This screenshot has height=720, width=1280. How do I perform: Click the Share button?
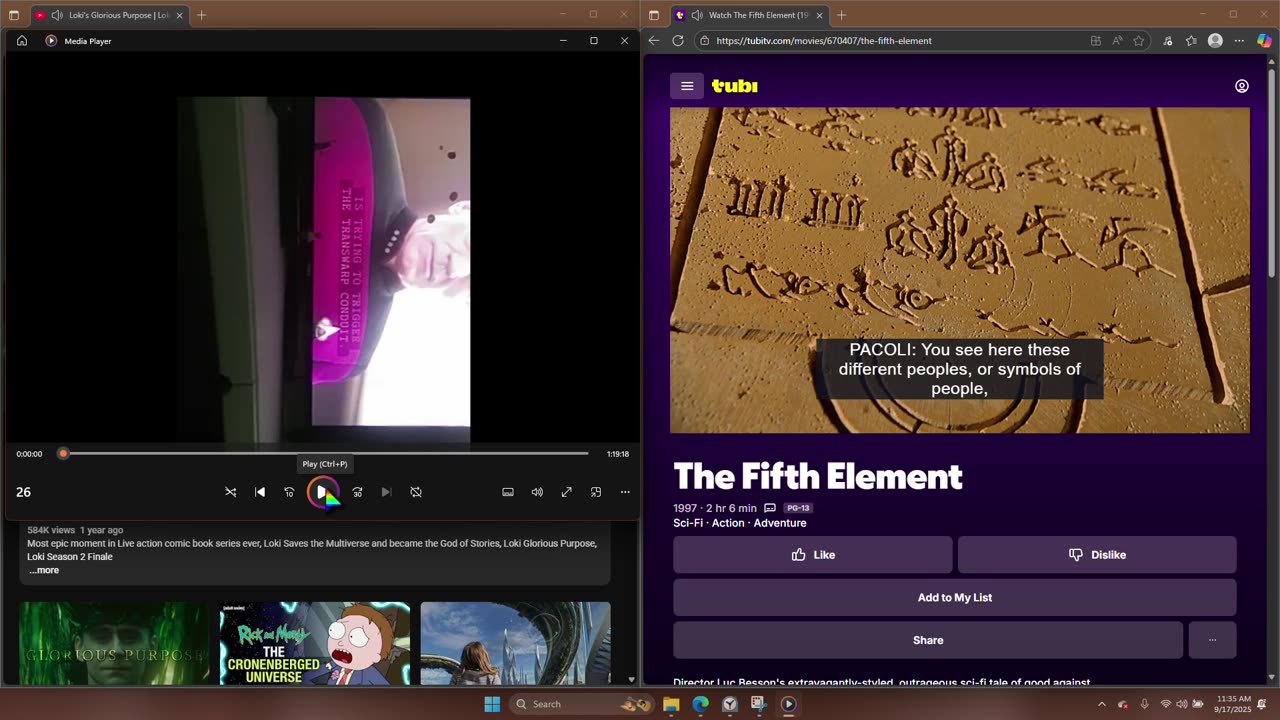tap(928, 640)
